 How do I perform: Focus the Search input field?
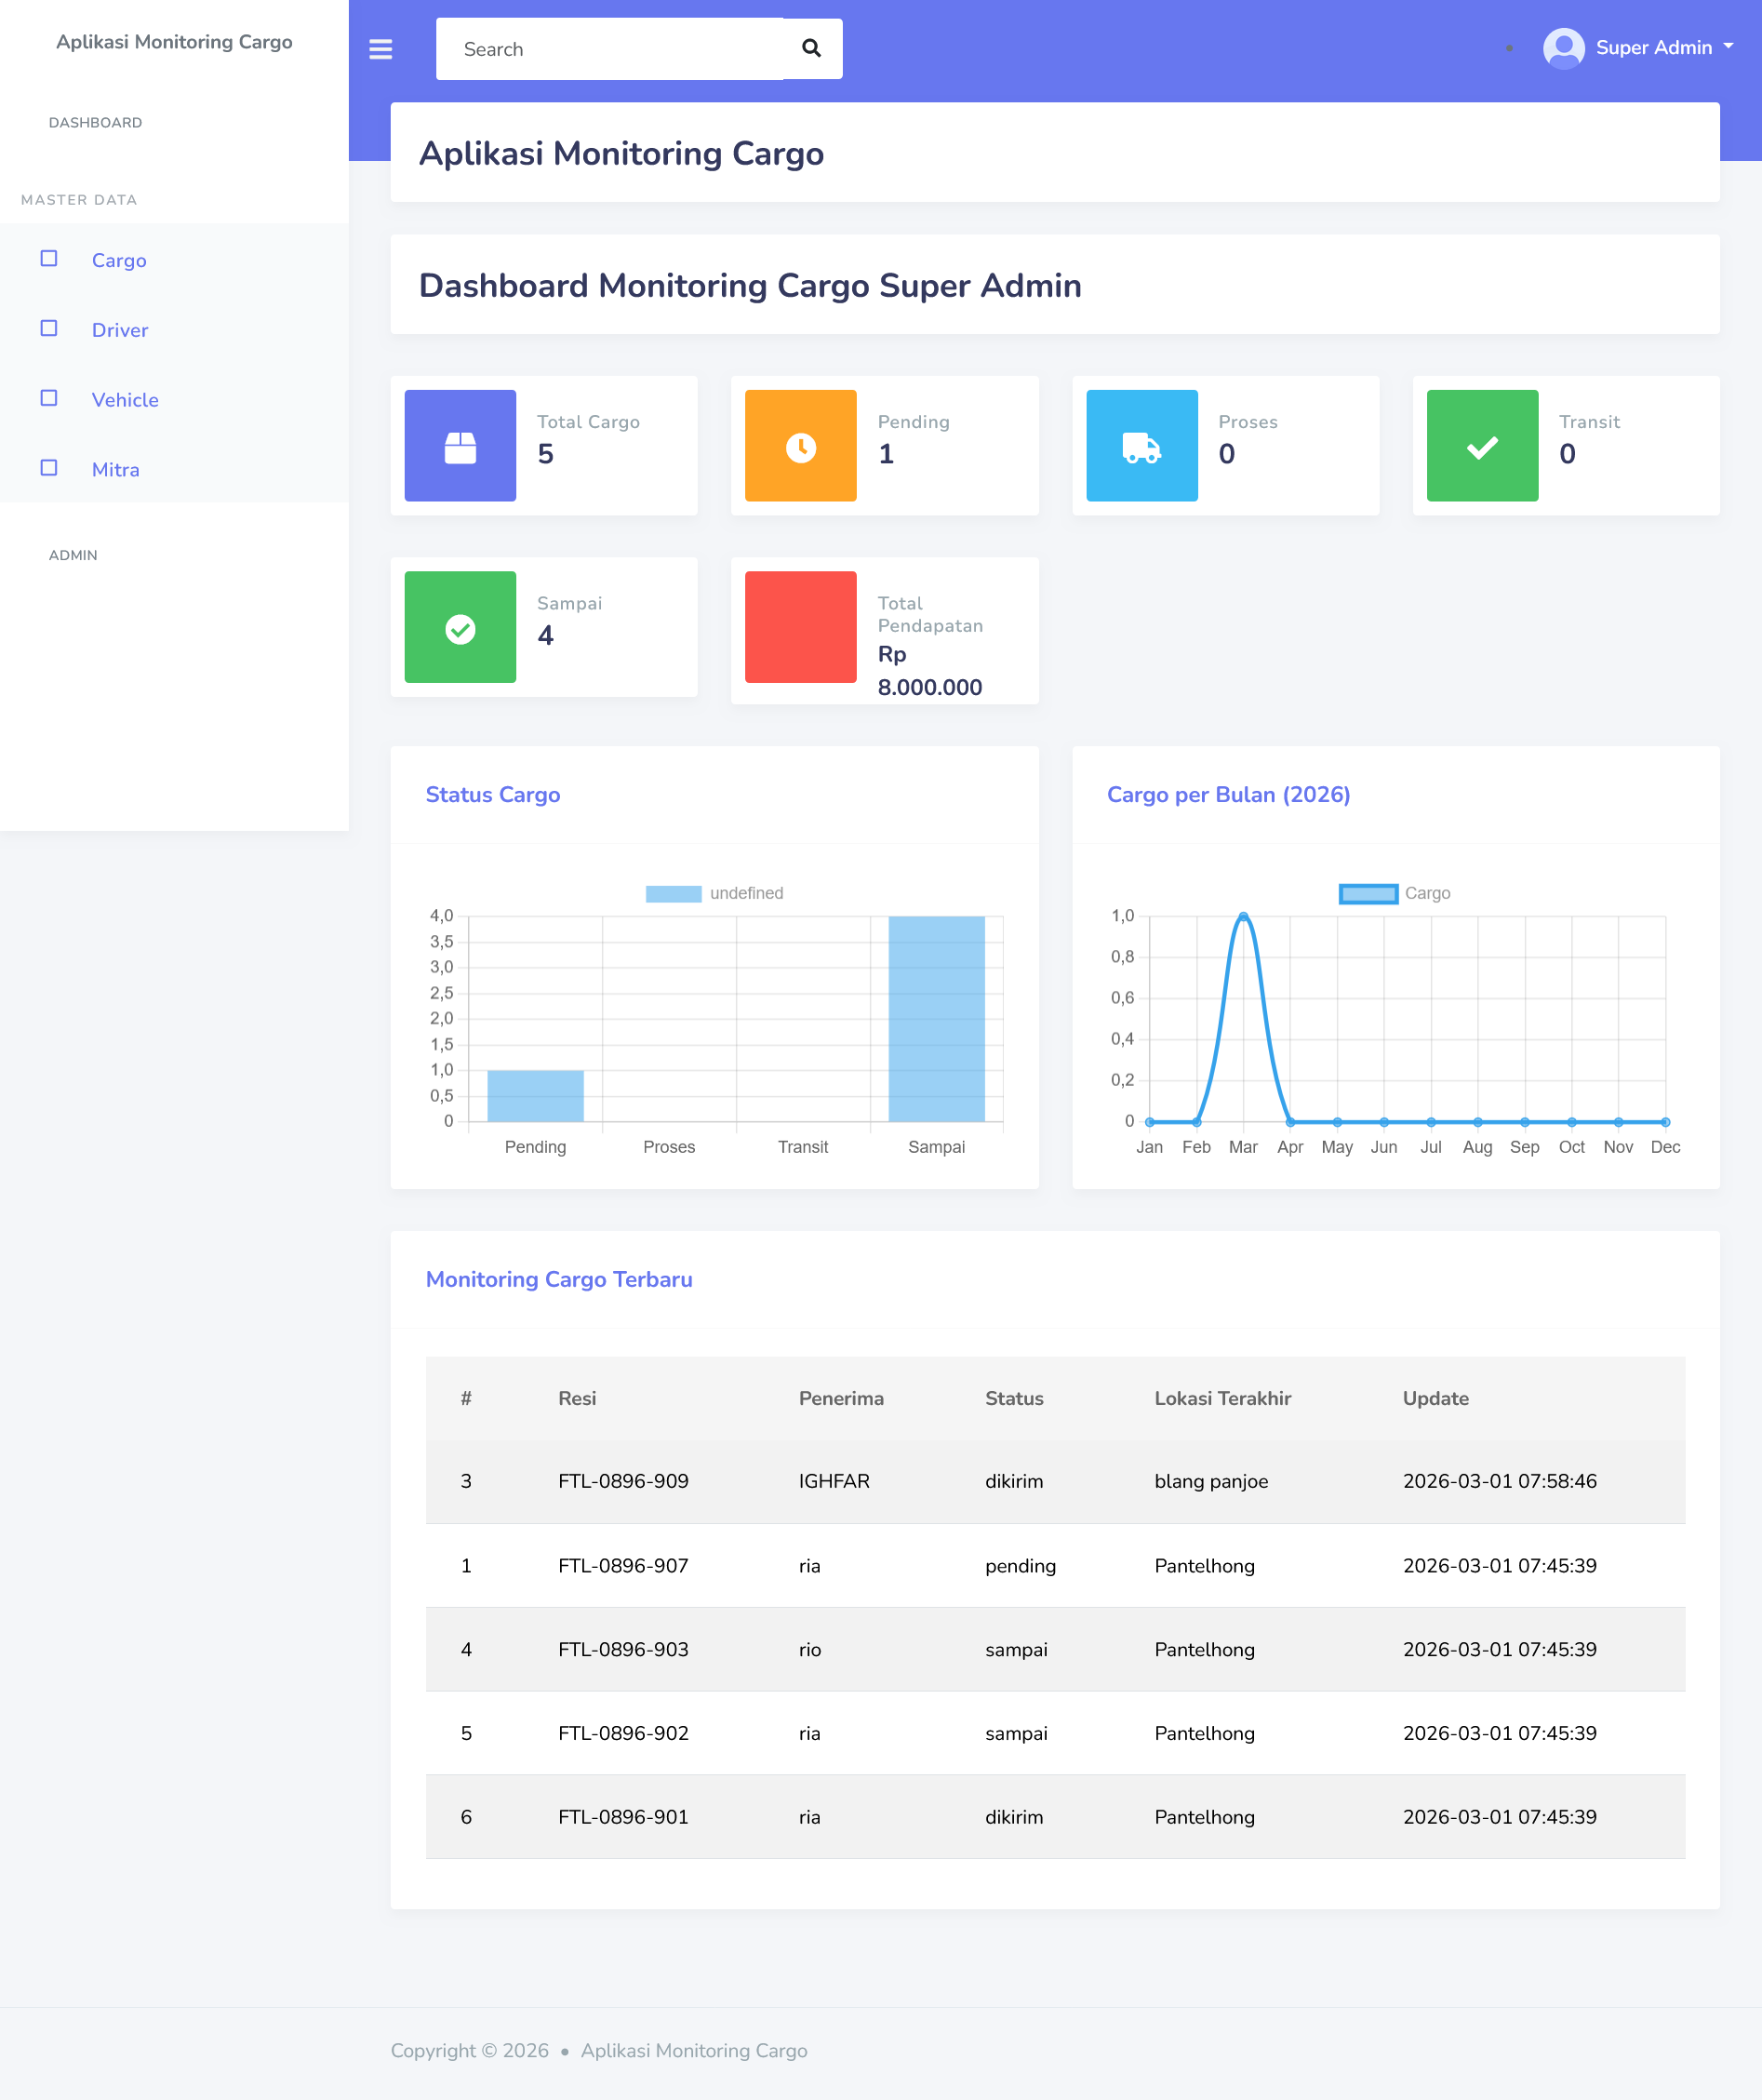610,49
